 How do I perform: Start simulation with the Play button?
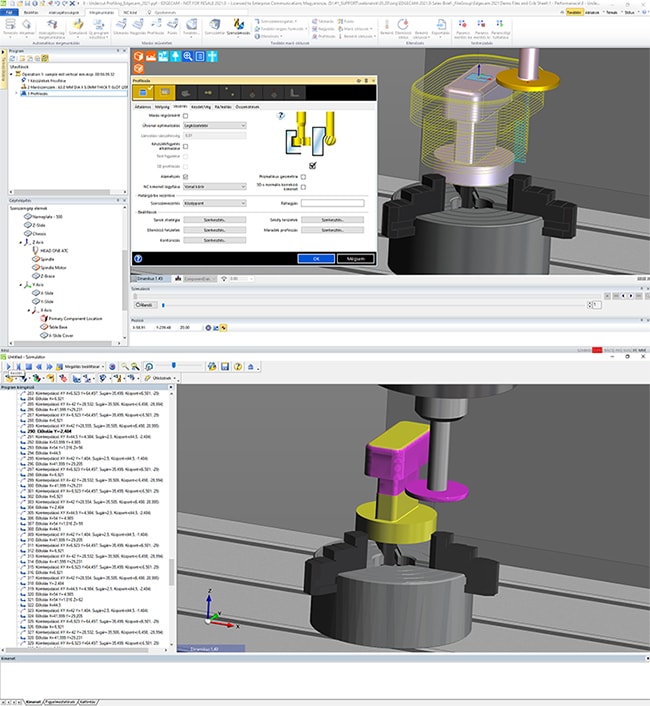[9, 367]
